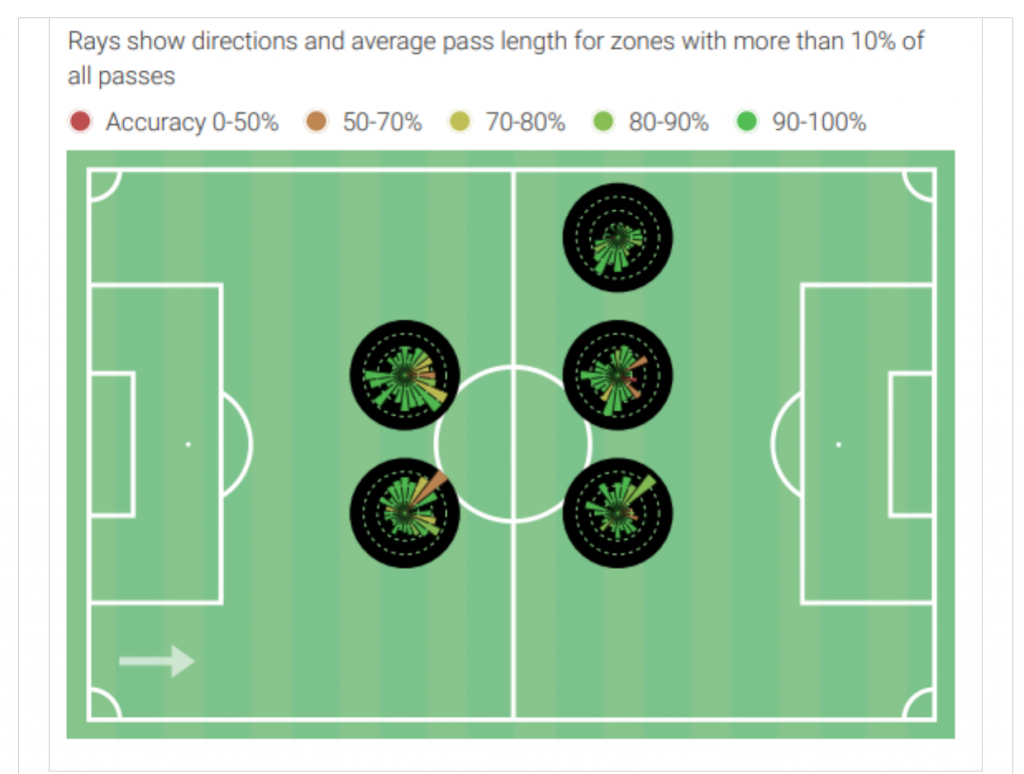
Task: Click the attack direction arrow on pitch
Action: (x=157, y=661)
